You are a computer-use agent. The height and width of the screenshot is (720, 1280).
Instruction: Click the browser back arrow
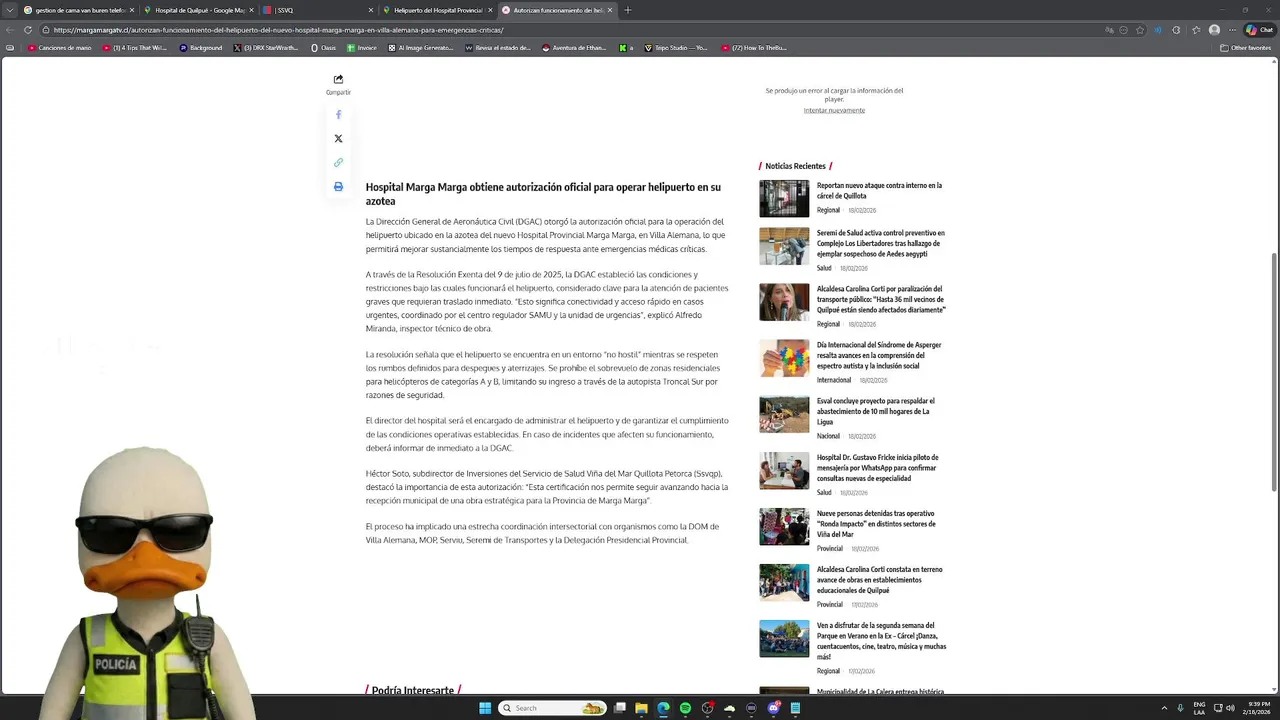coord(11,30)
